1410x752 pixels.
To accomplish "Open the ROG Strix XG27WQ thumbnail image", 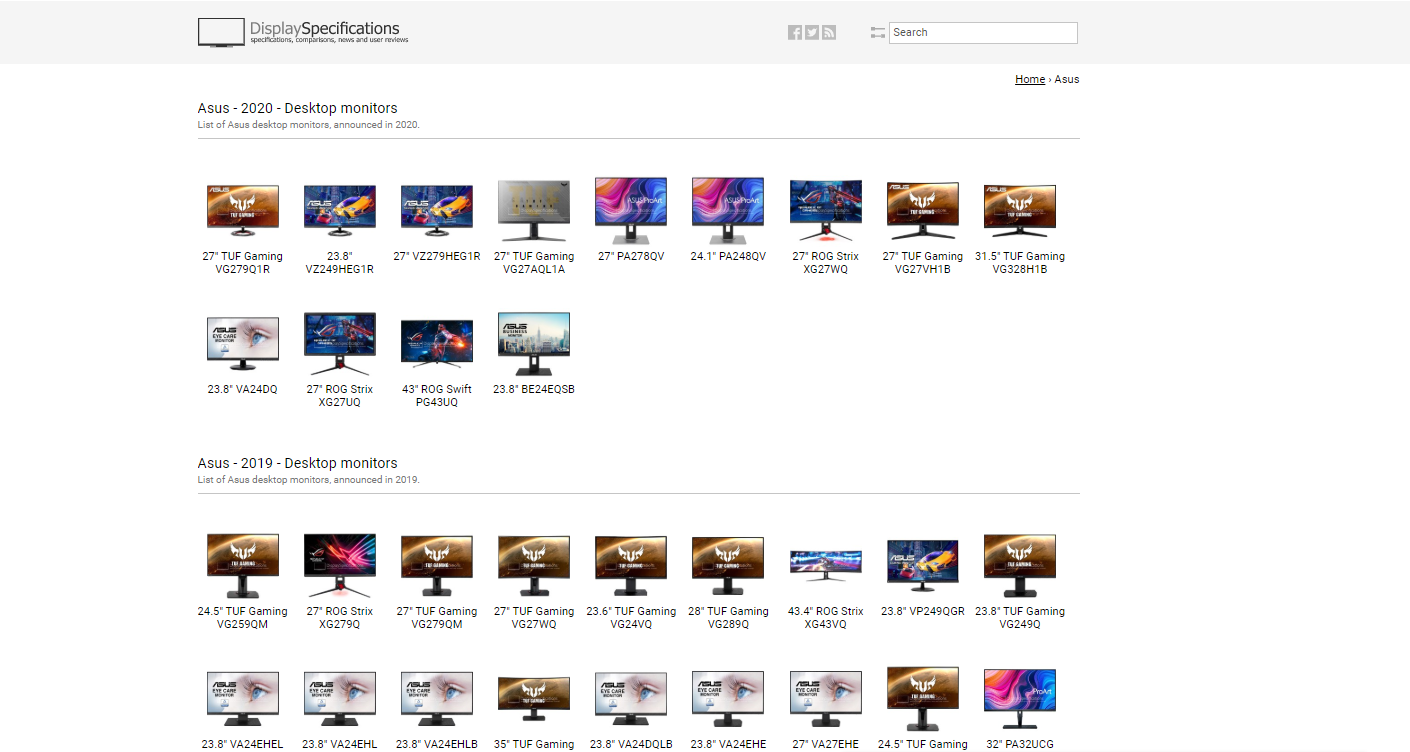I will coord(825,210).
